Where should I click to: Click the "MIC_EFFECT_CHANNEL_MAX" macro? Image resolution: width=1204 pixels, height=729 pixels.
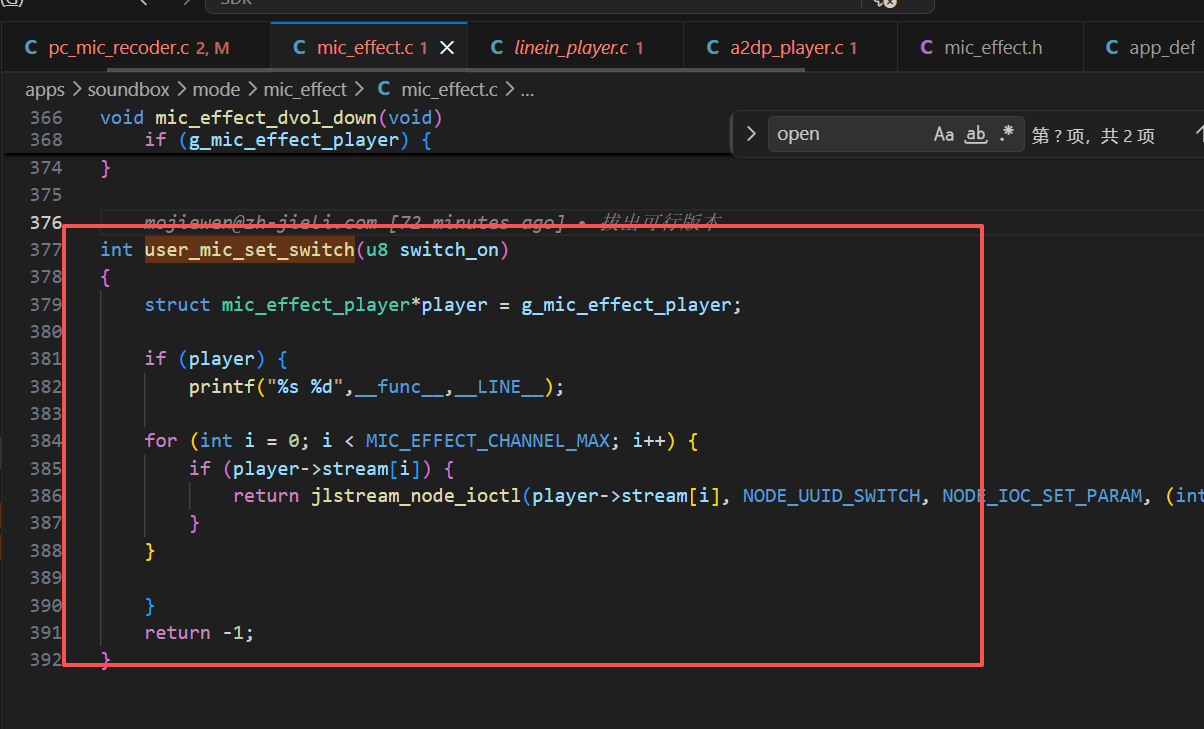click(x=487, y=441)
